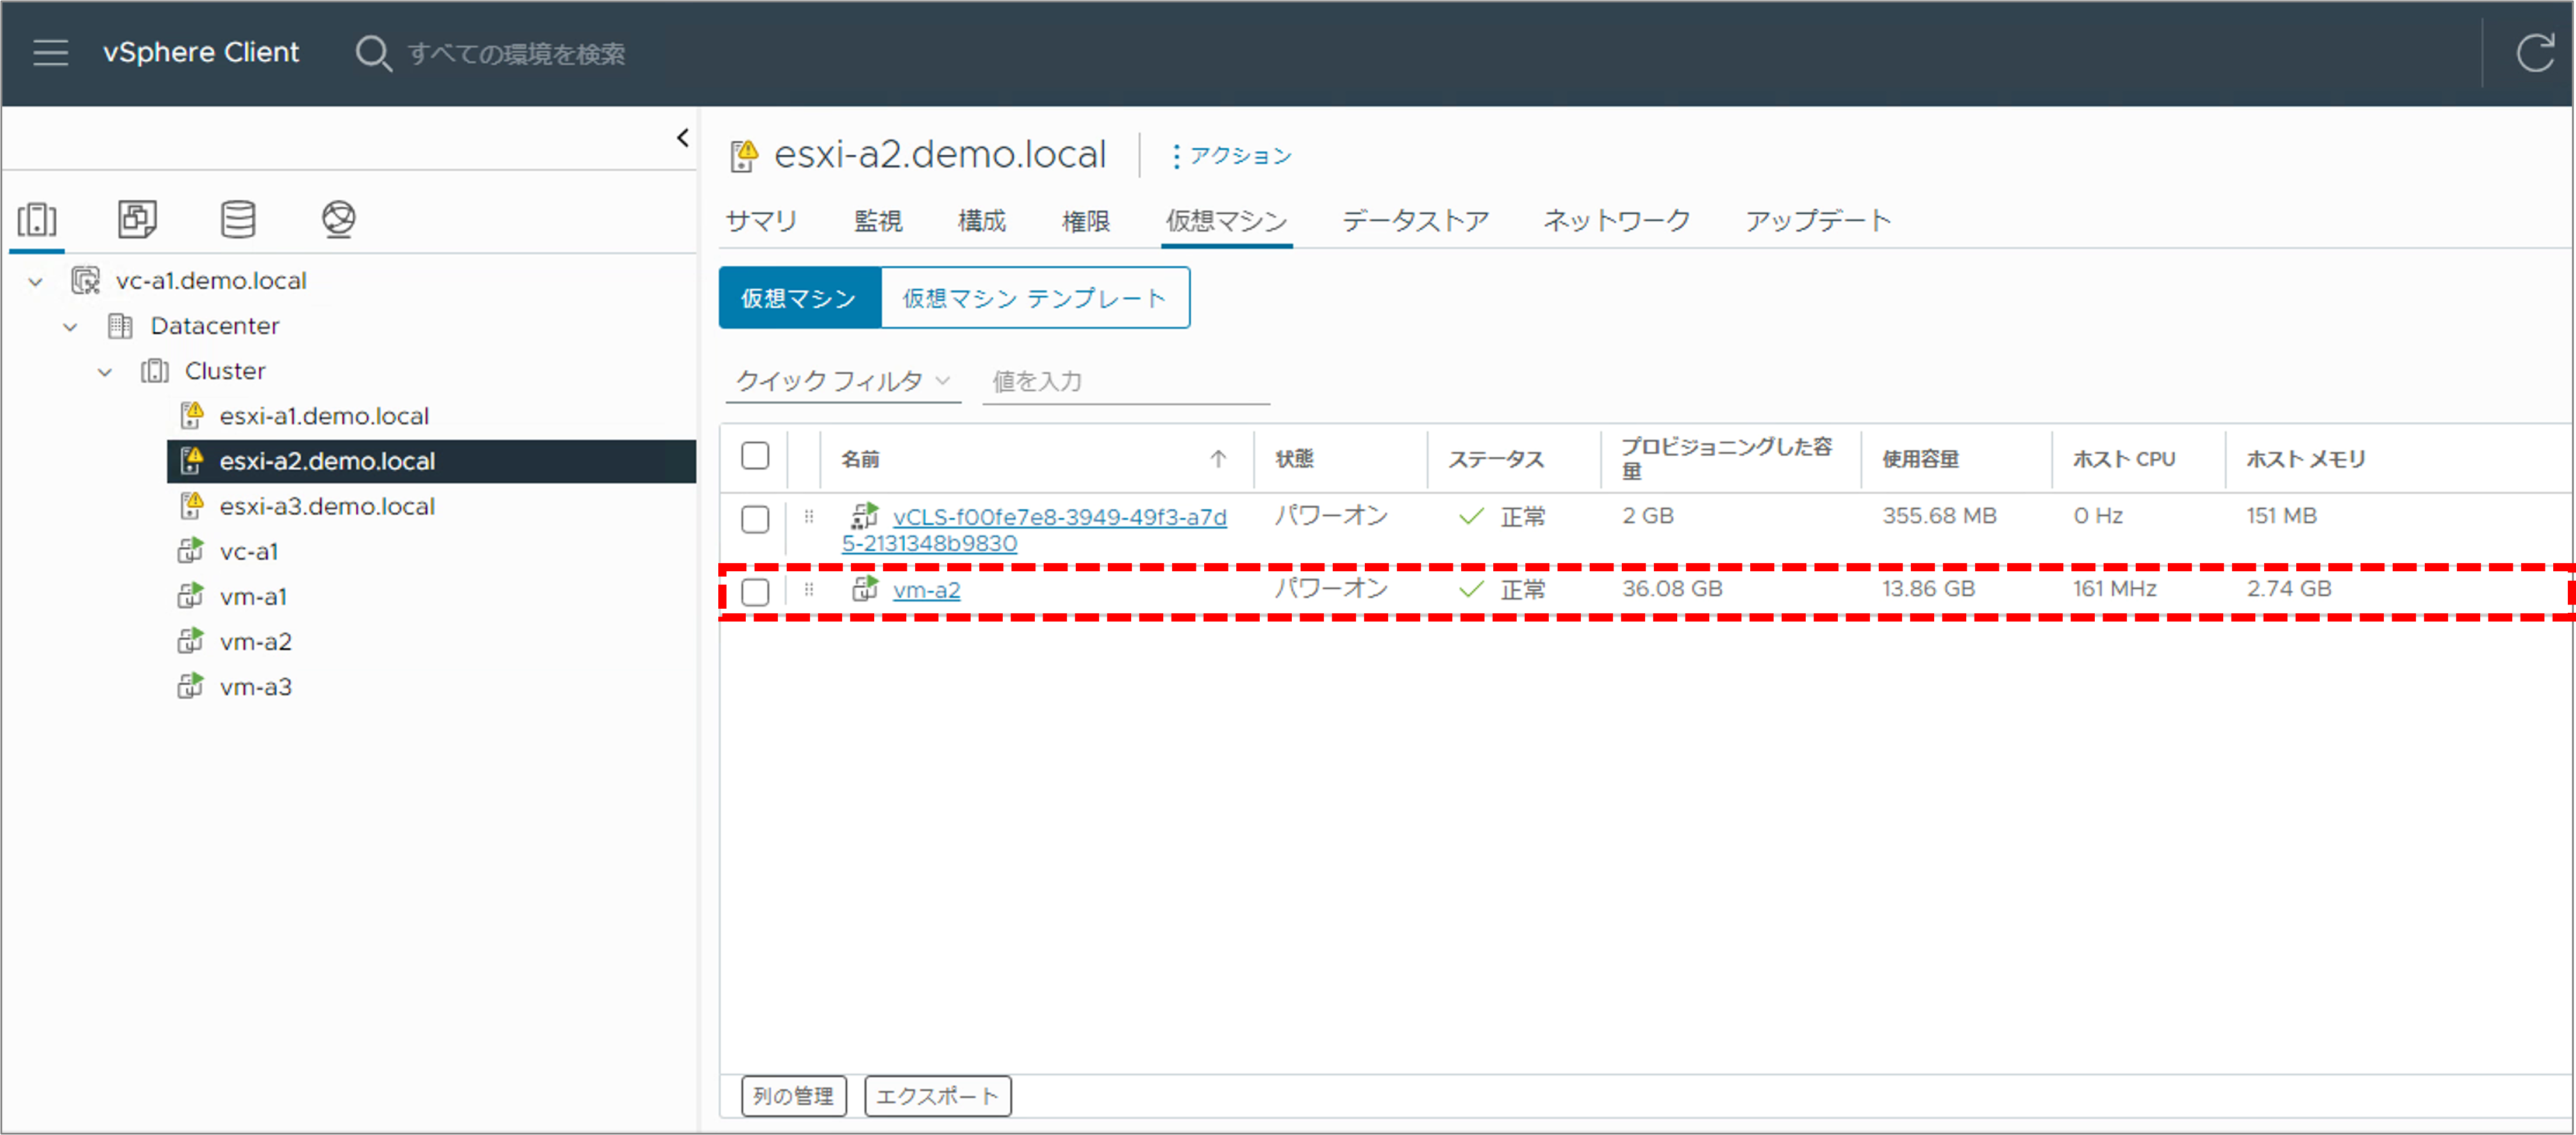2576x1135 pixels.
Task: Sort by name using the arrow icon
Action: (x=1217, y=459)
